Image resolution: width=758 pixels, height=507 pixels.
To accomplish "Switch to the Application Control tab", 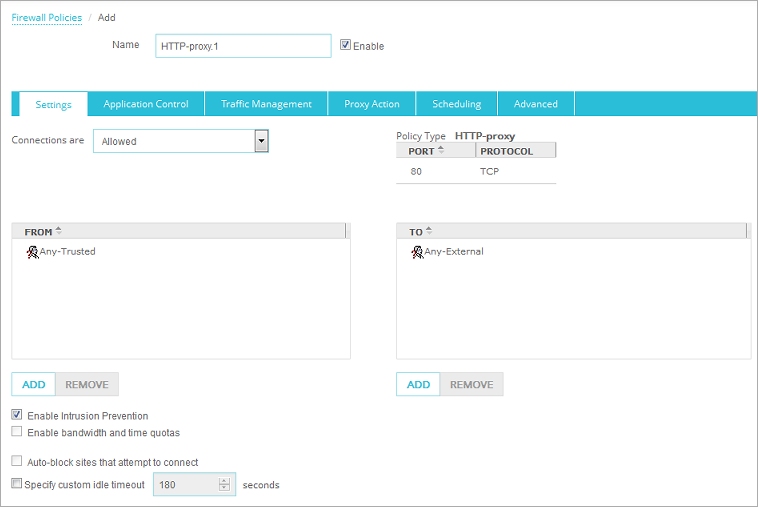I will (146, 104).
